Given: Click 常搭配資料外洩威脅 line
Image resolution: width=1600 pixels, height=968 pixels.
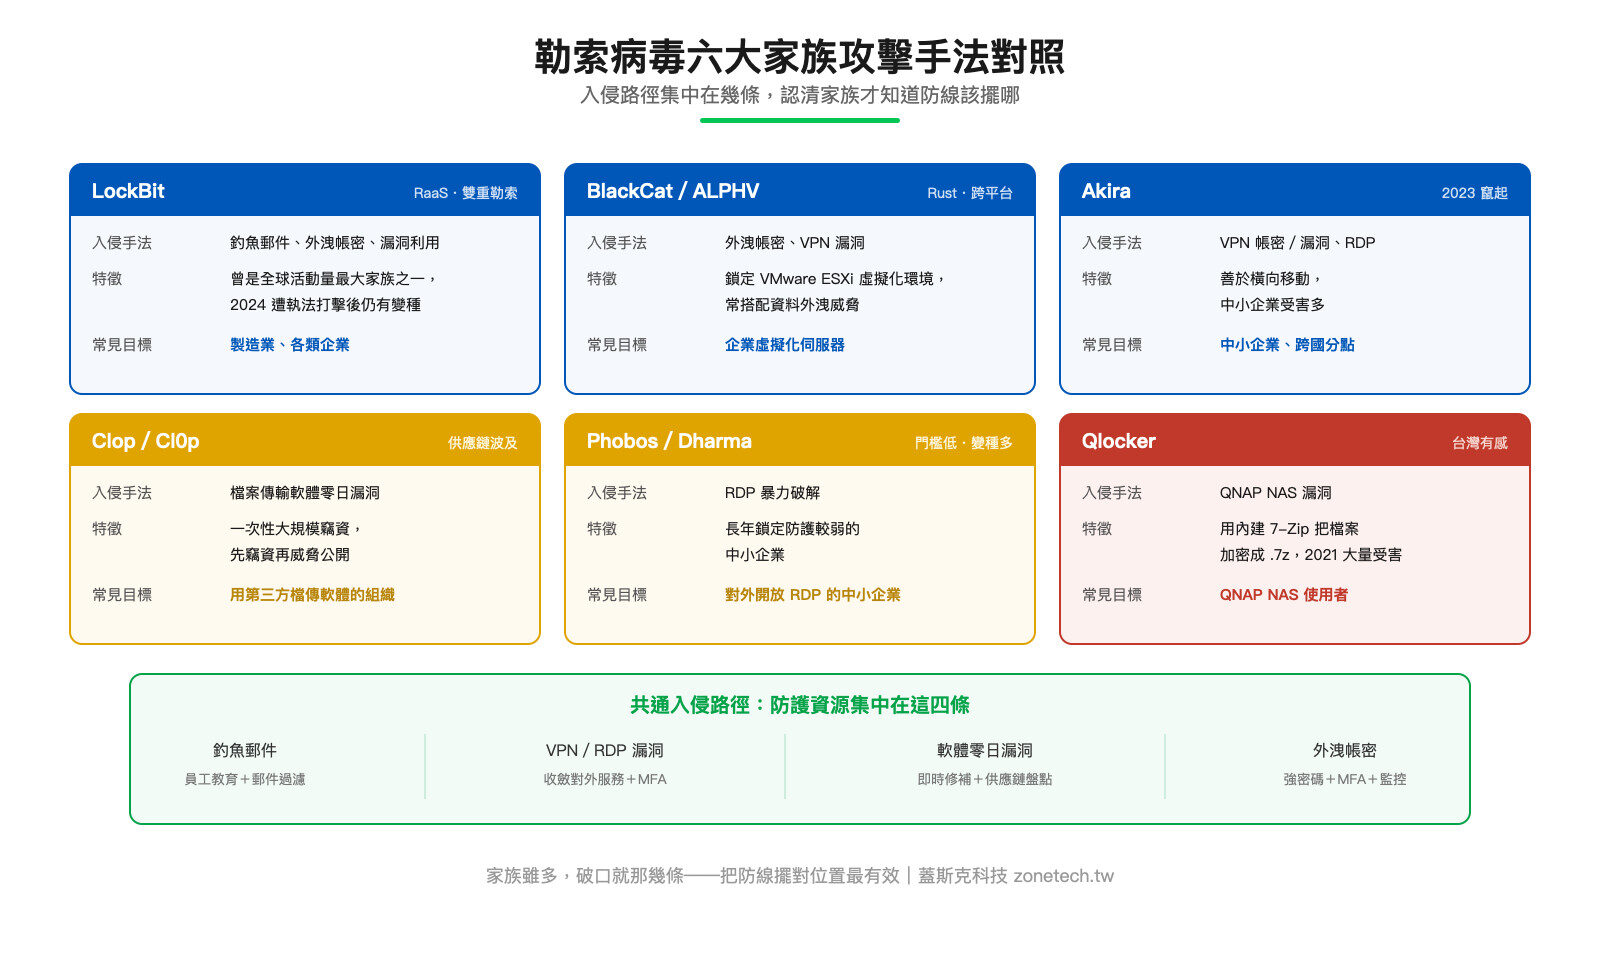Looking at the screenshot, I should [792, 305].
